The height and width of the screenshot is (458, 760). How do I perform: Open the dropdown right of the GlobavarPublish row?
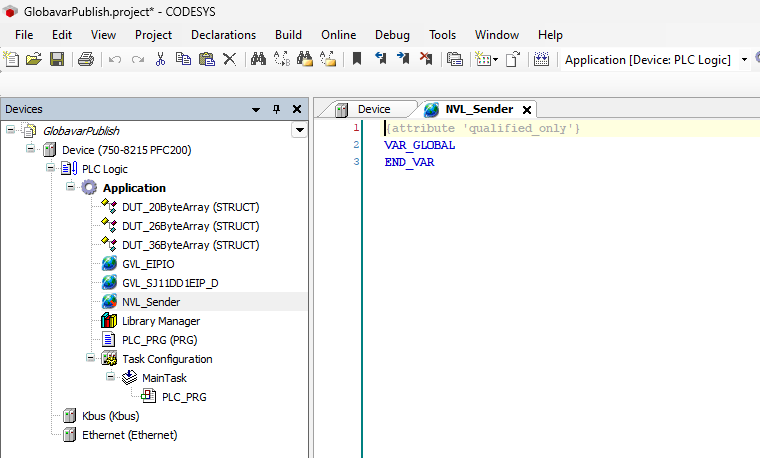300,130
